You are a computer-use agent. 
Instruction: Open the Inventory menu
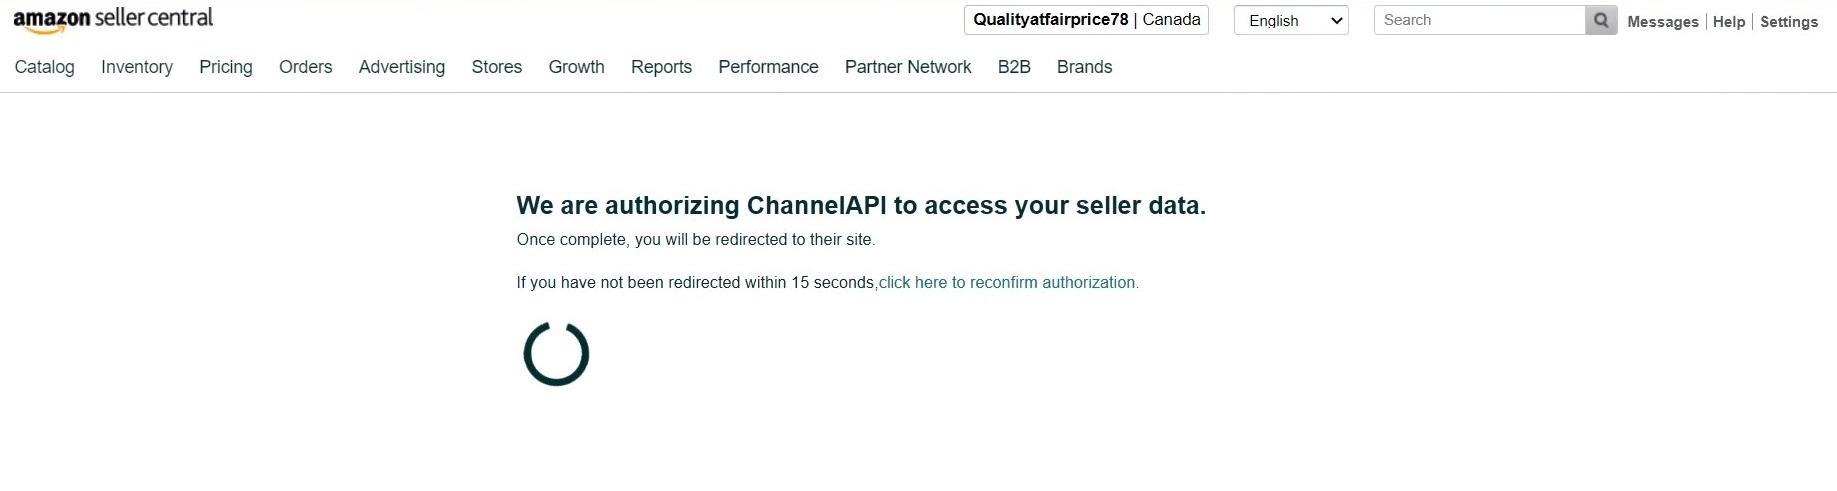[x=137, y=67]
